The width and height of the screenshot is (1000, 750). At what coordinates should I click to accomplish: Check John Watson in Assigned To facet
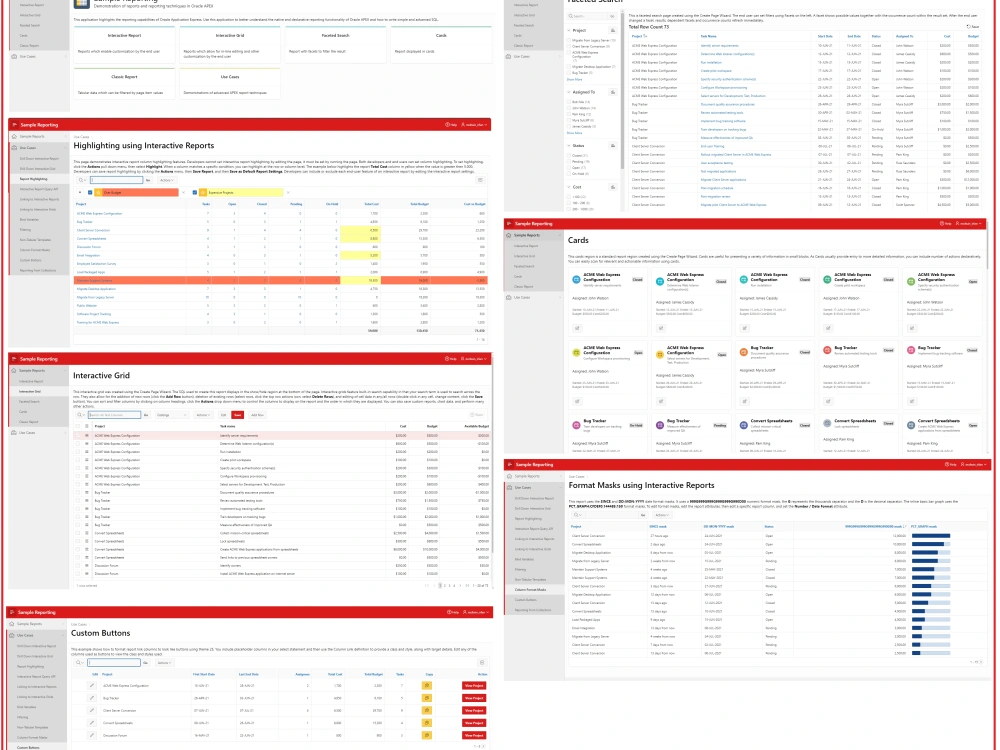570,108
